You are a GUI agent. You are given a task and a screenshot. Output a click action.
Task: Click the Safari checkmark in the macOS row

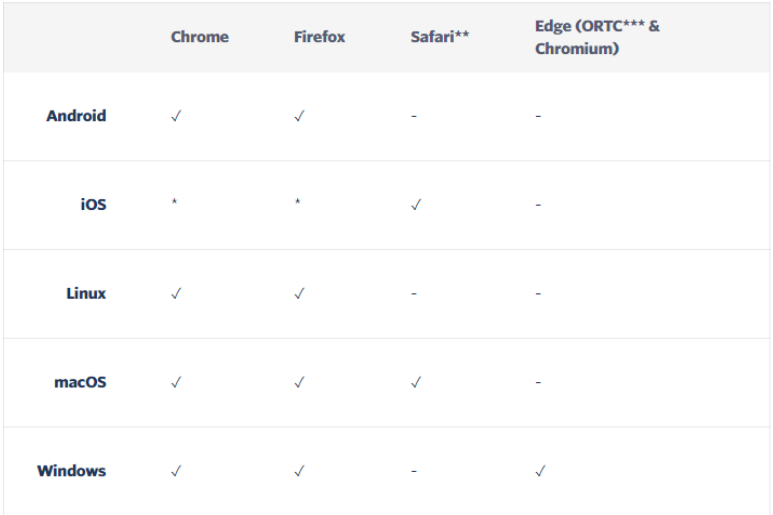416,382
